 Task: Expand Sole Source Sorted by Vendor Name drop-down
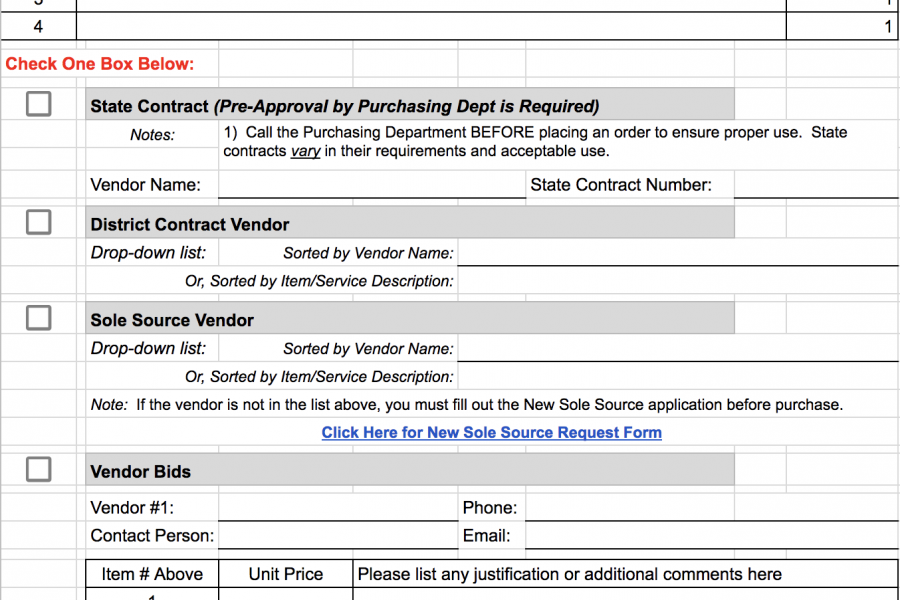[678, 348]
